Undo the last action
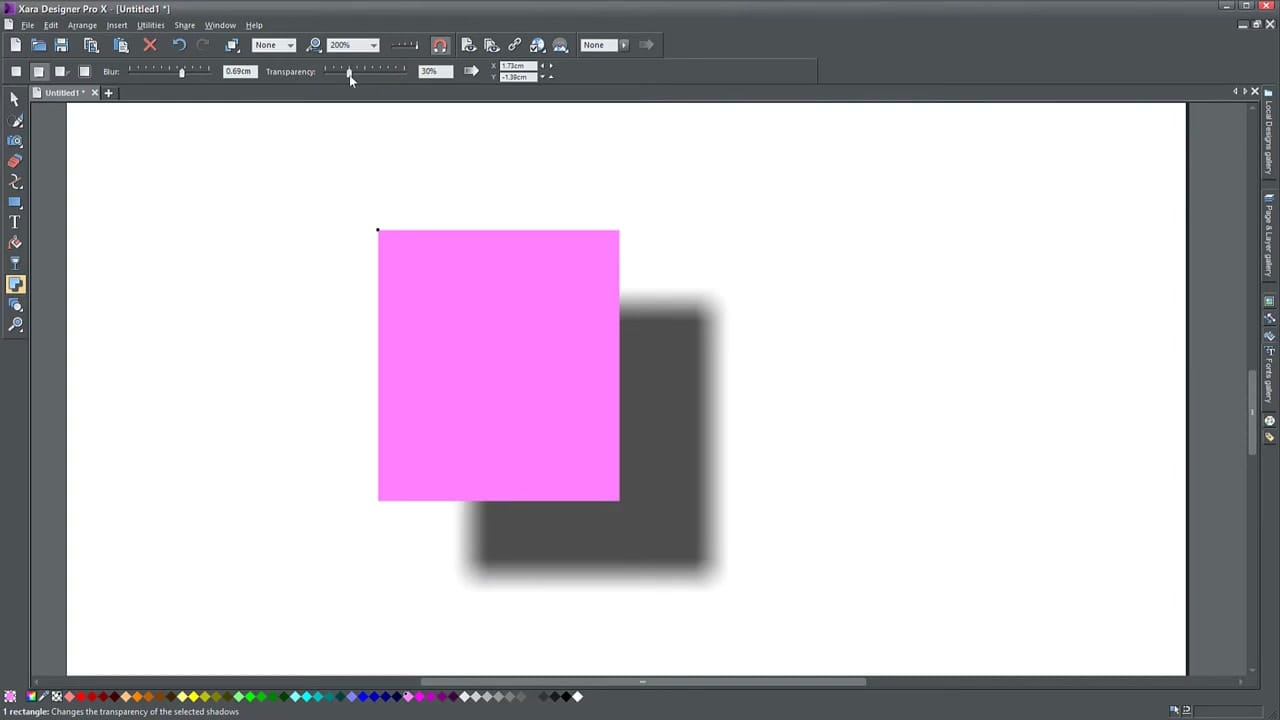Viewport: 1280px width, 720px height. [x=178, y=44]
